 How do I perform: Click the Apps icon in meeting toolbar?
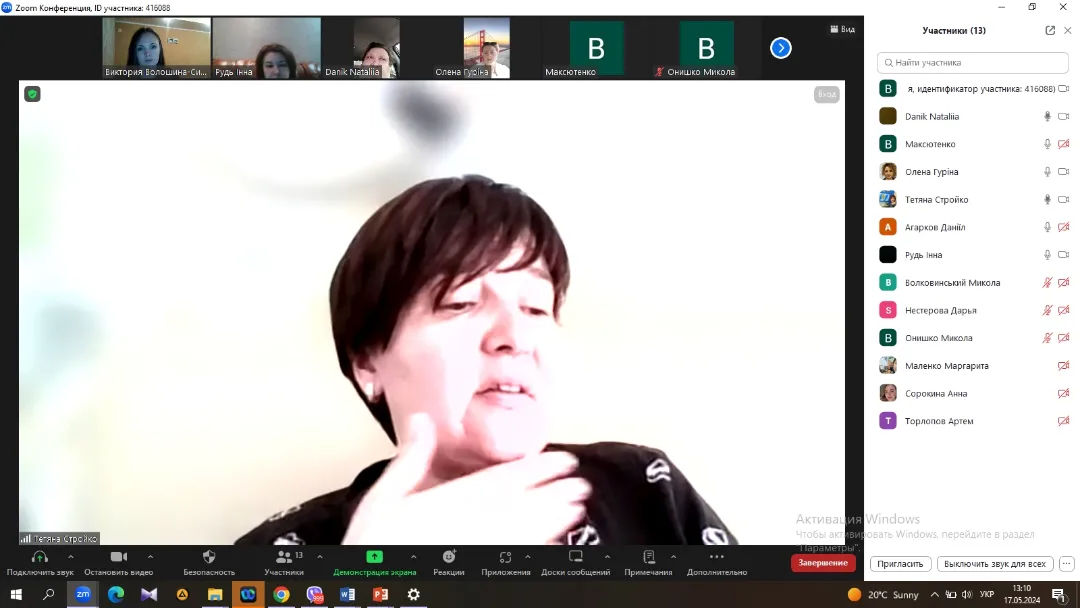coord(505,557)
